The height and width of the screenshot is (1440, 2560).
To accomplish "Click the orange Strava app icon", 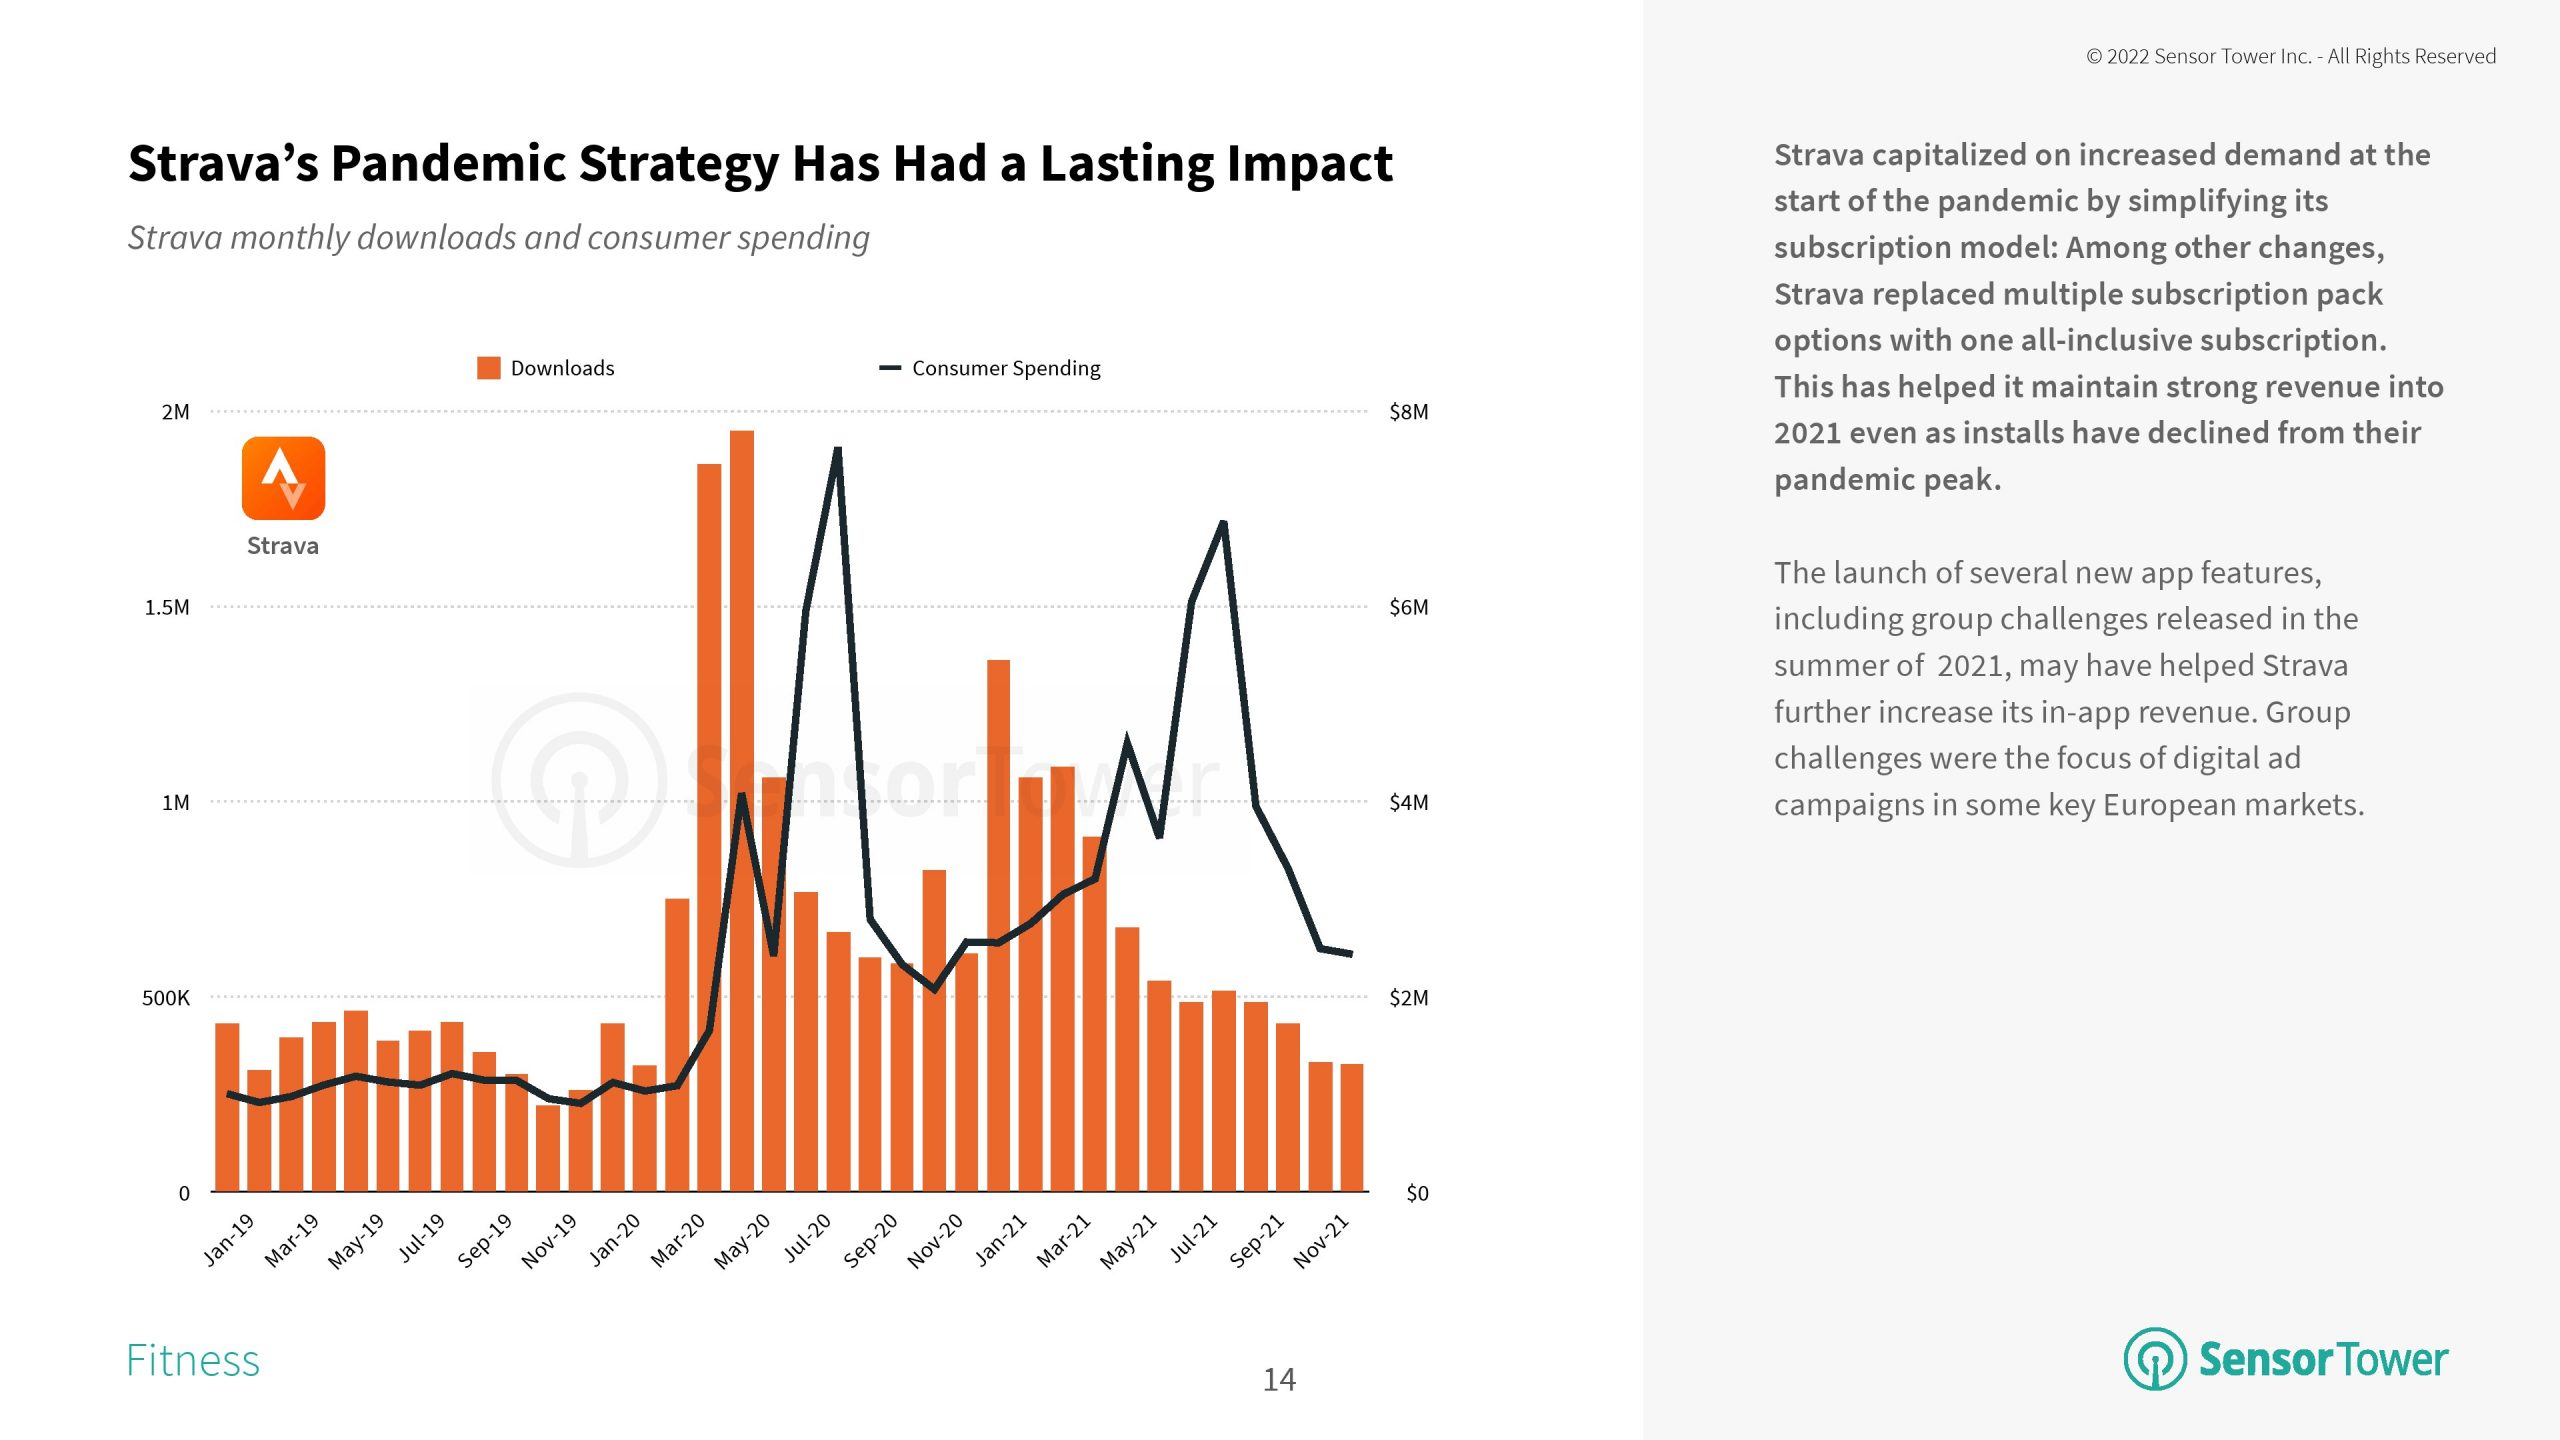I will pos(283,478).
